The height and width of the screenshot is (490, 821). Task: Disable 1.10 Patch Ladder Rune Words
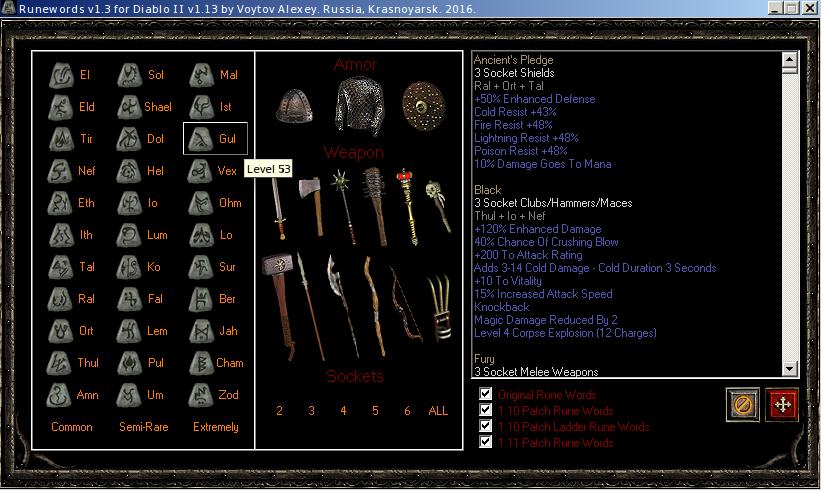click(x=485, y=426)
